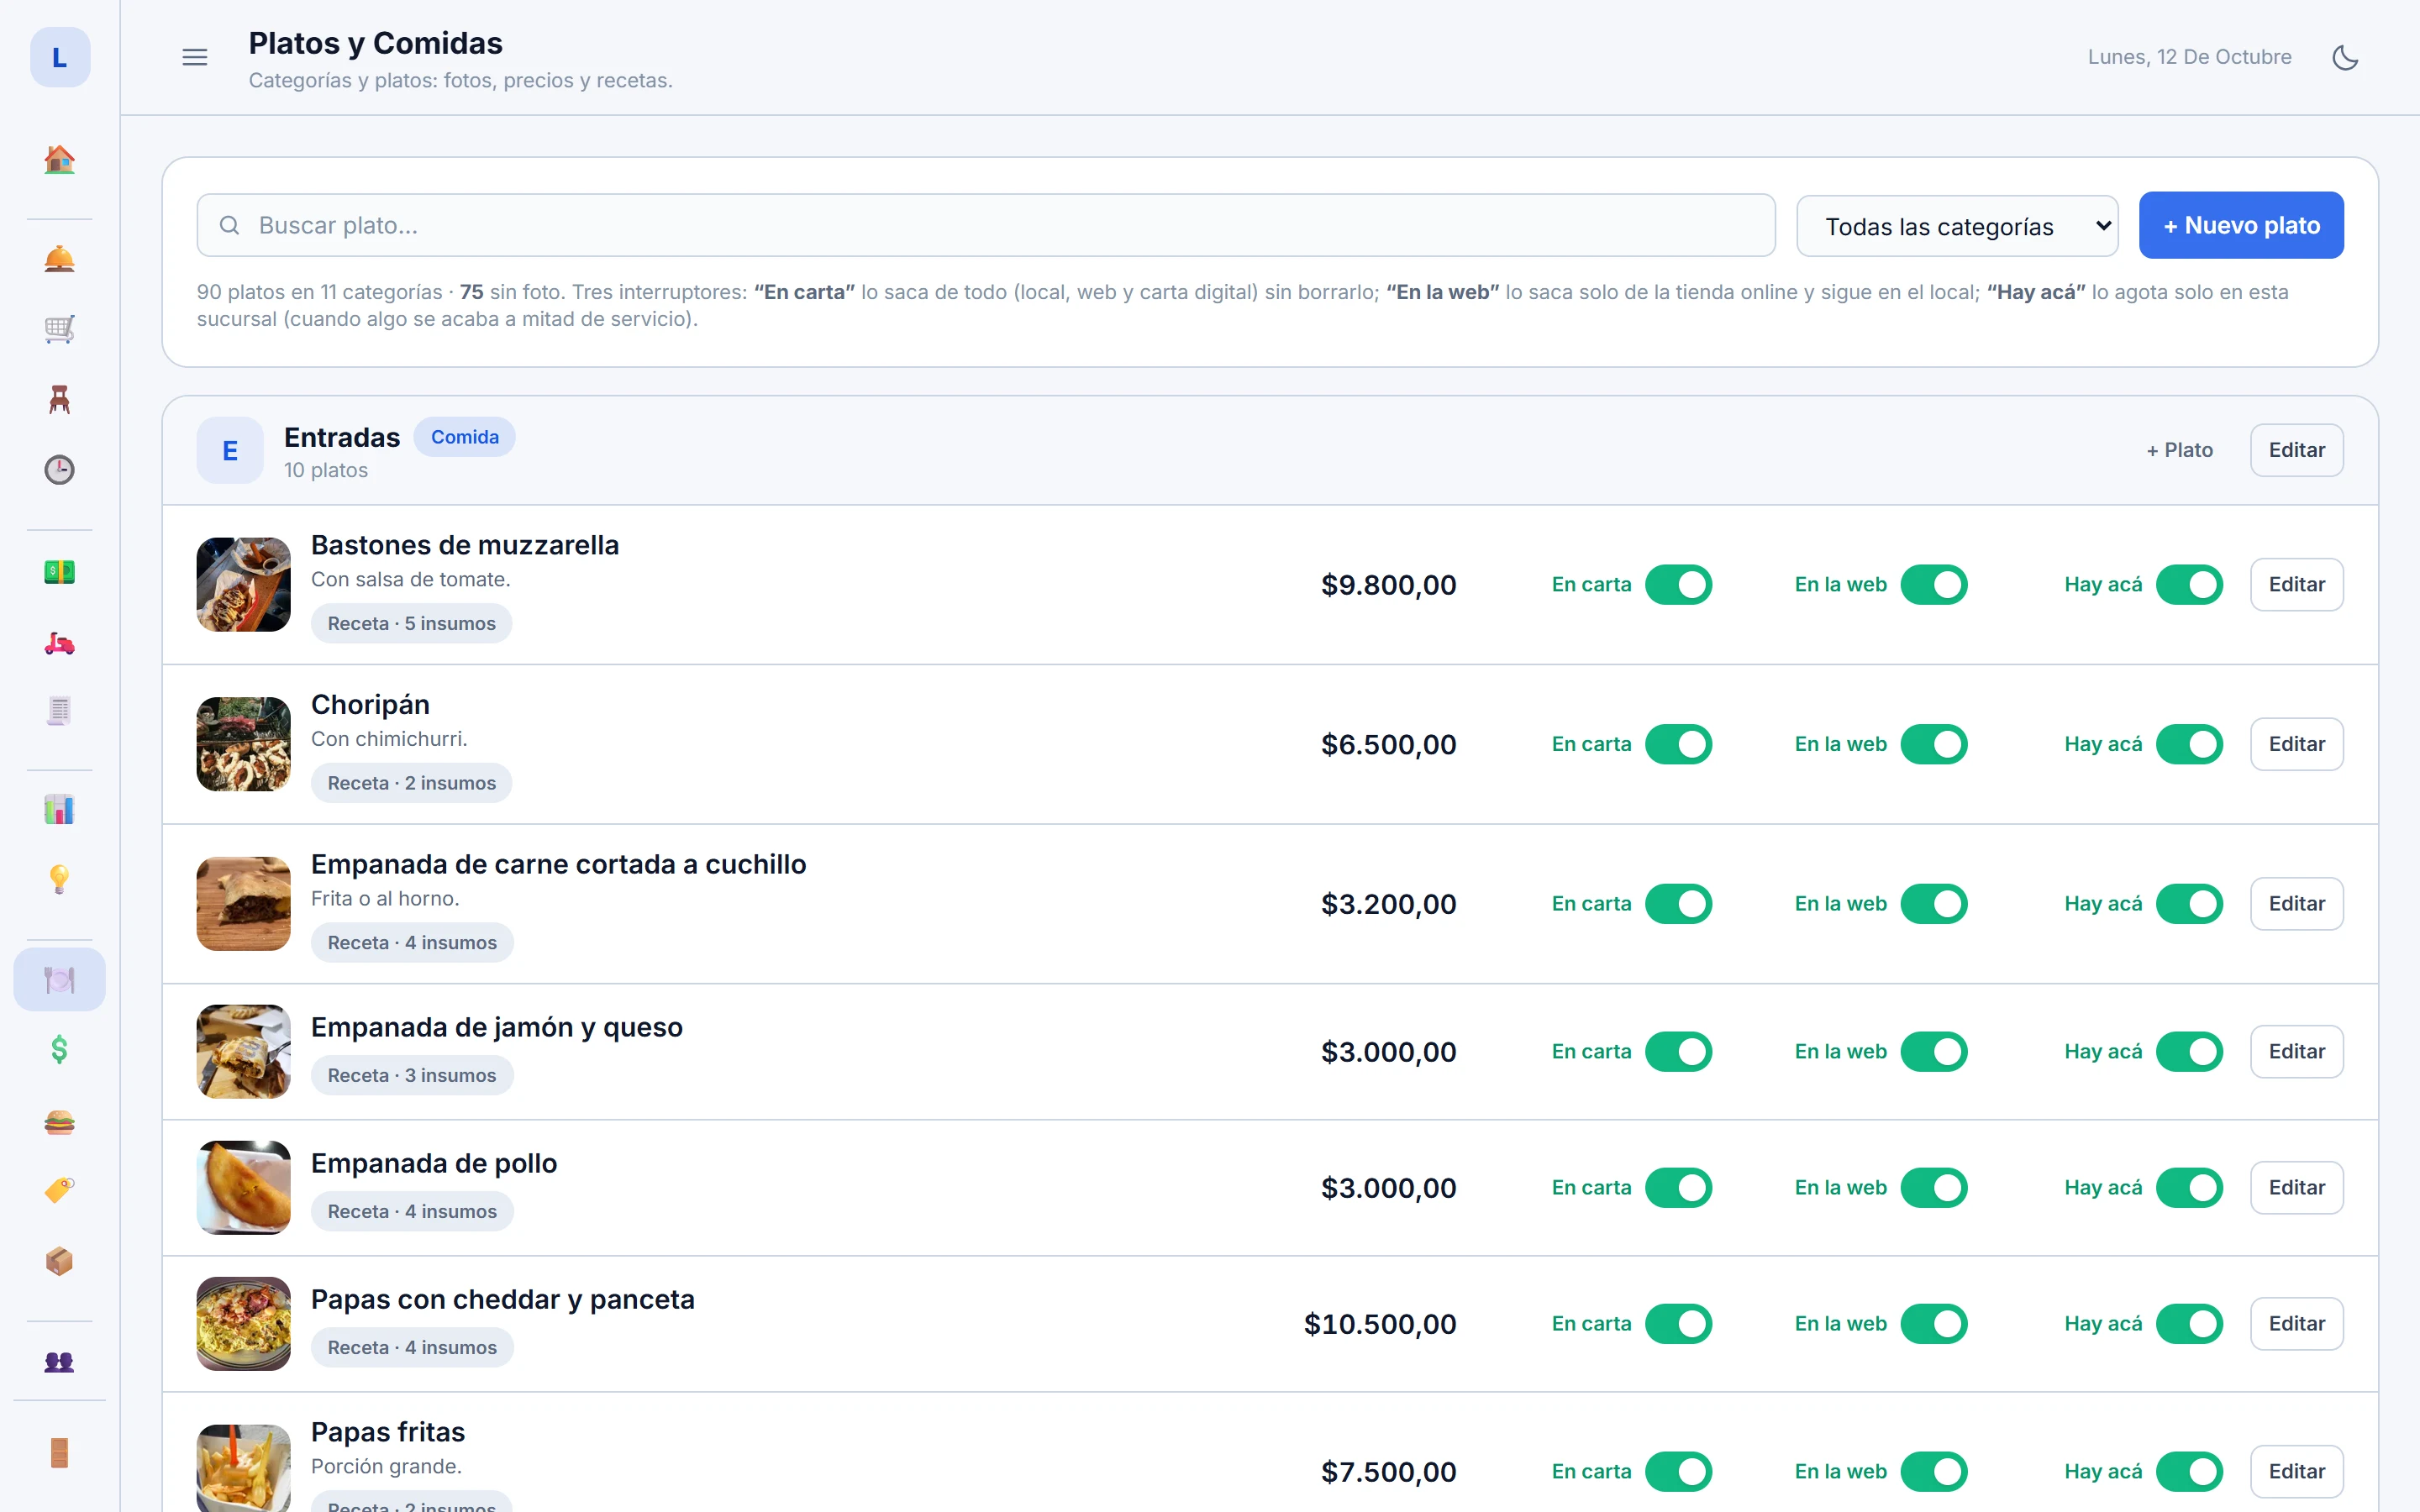This screenshot has height=1512, width=2420.
Task: Click the delivery scooter sidebar icon
Action: click(59, 642)
